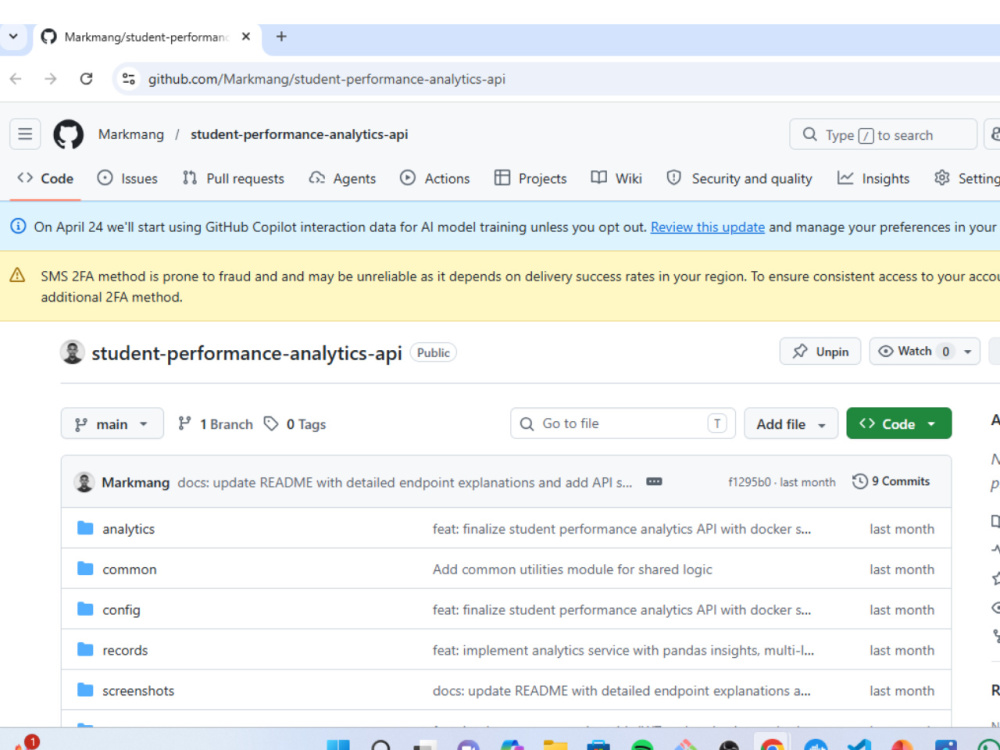Expand commit details ellipsis button

[654, 482]
